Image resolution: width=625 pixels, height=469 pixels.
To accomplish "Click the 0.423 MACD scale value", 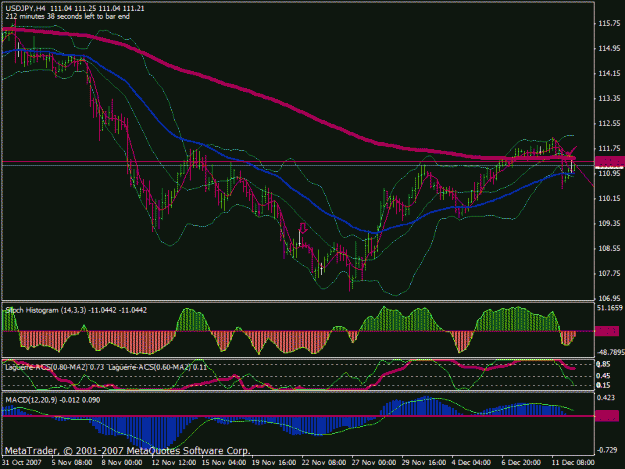I will pos(606,397).
